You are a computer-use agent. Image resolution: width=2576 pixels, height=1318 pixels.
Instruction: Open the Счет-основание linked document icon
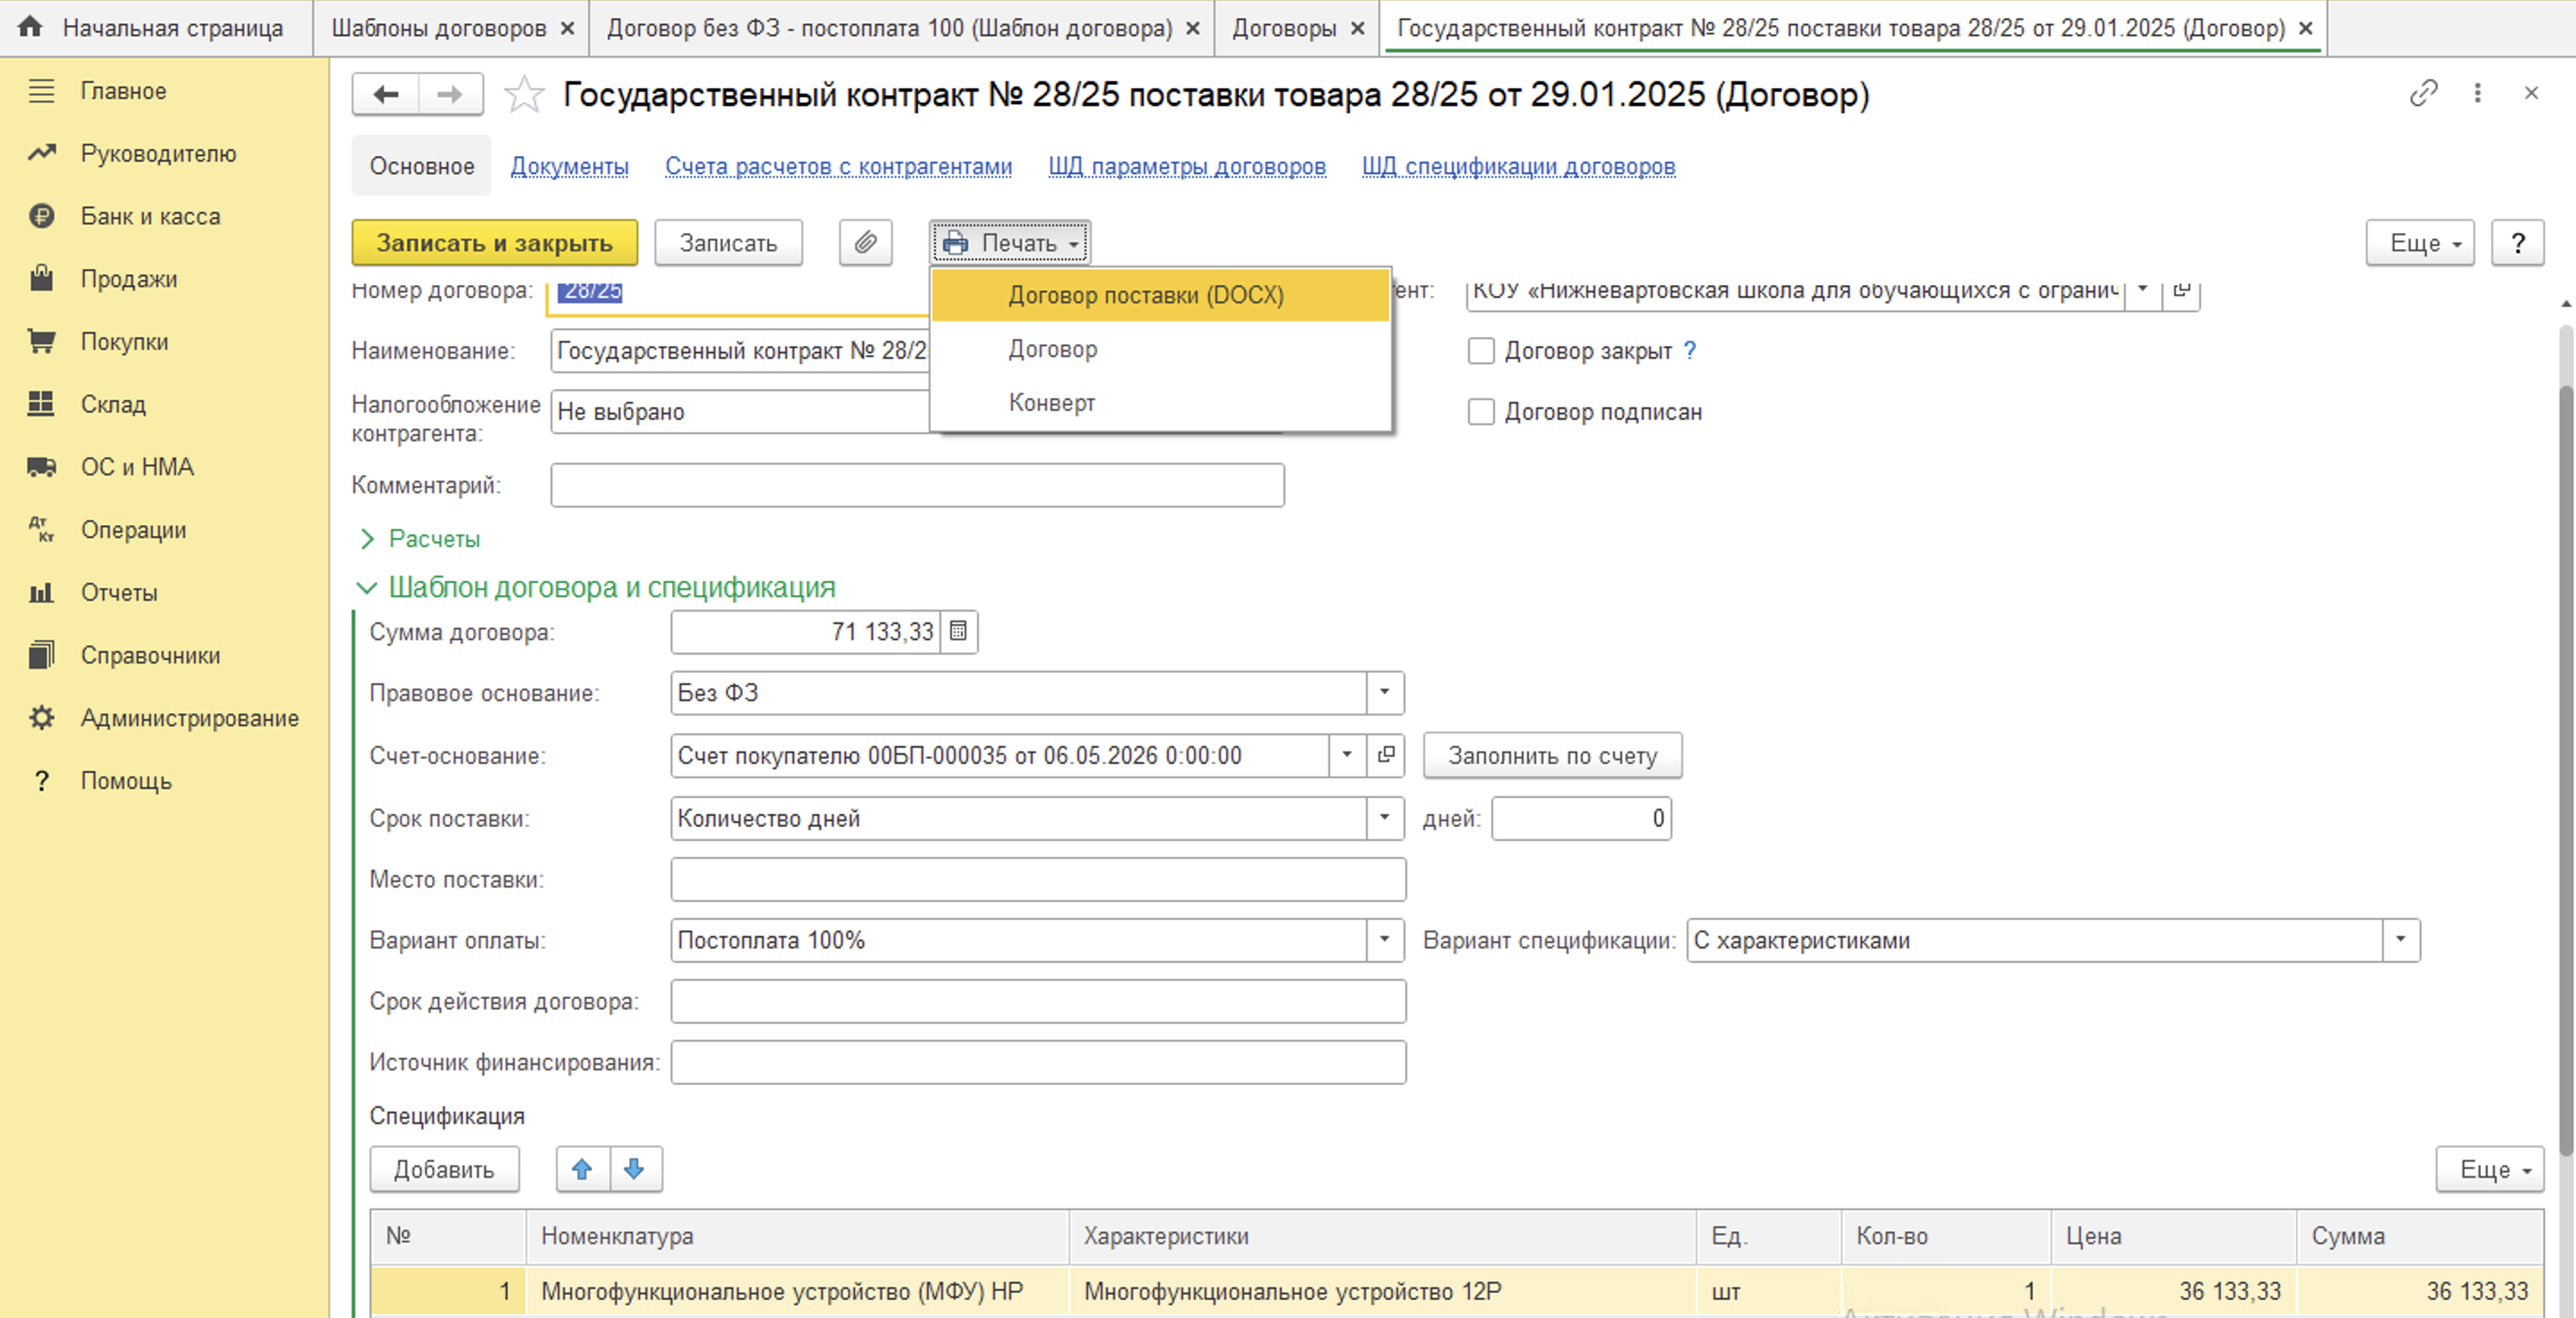coord(1386,755)
